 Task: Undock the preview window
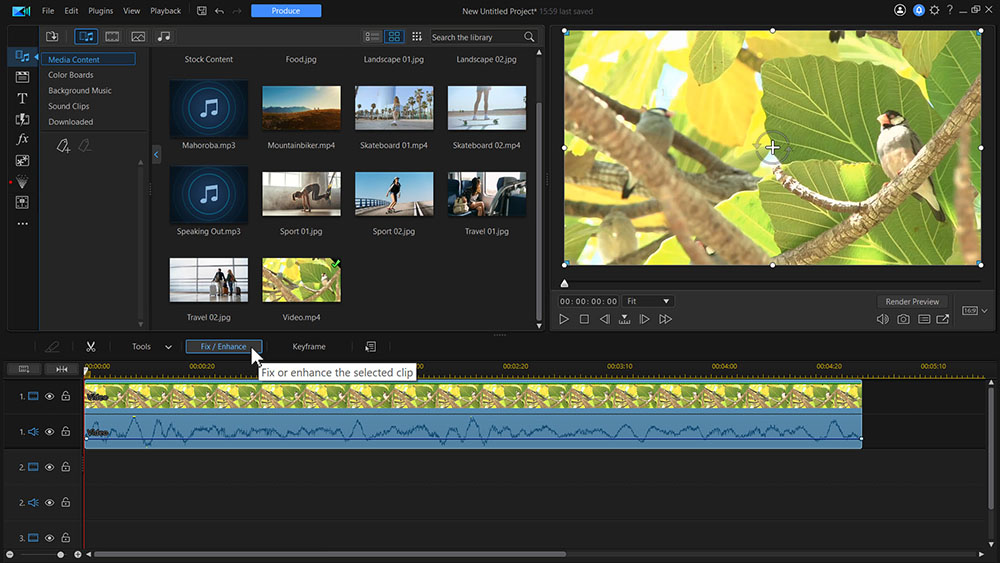(x=944, y=319)
